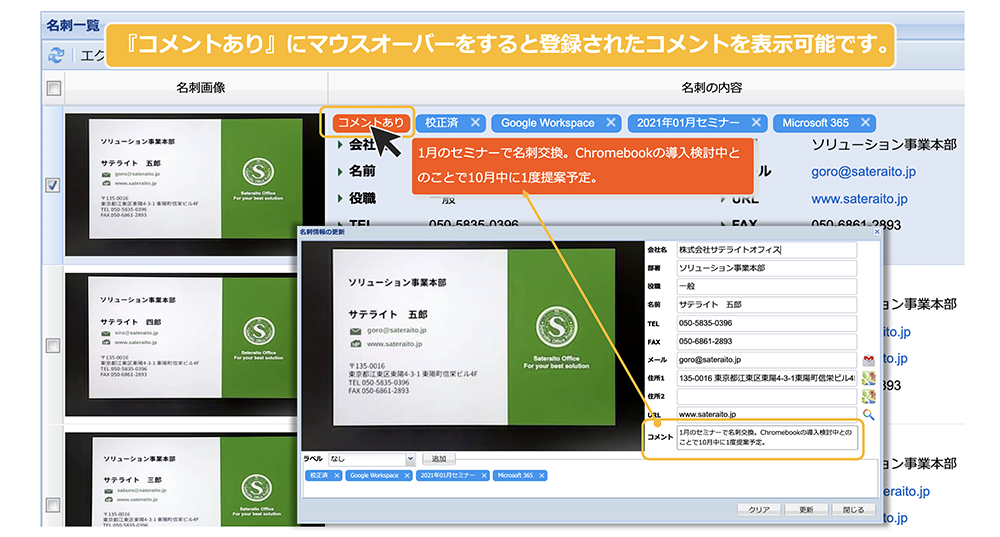Open サテライト 五郎 card thumbnail in the list
1000x537 pixels.
click(195, 185)
